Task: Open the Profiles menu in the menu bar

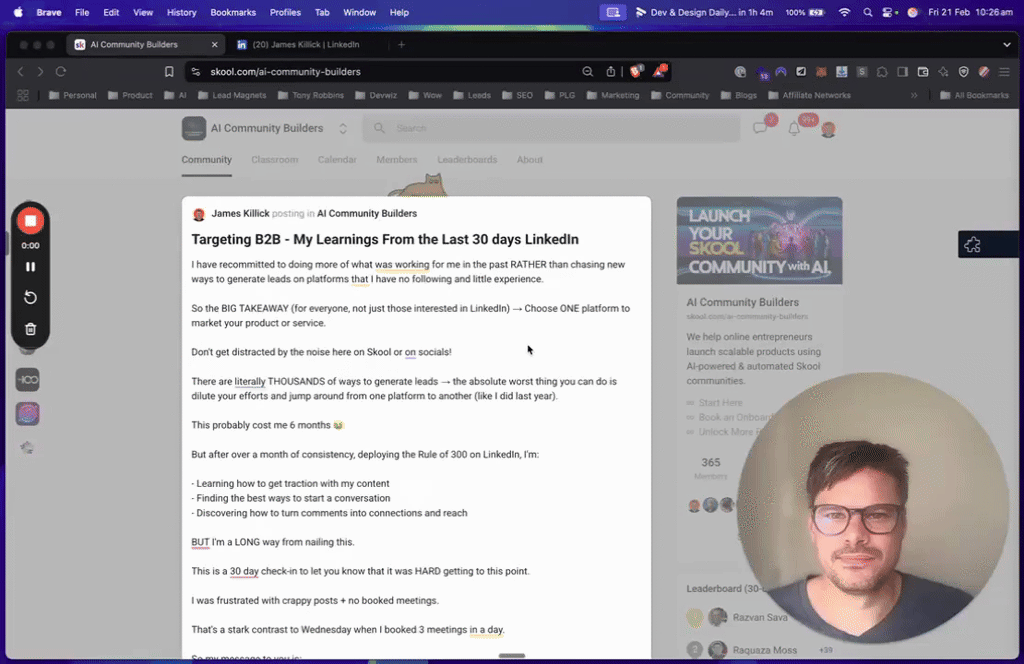Action: click(285, 12)
